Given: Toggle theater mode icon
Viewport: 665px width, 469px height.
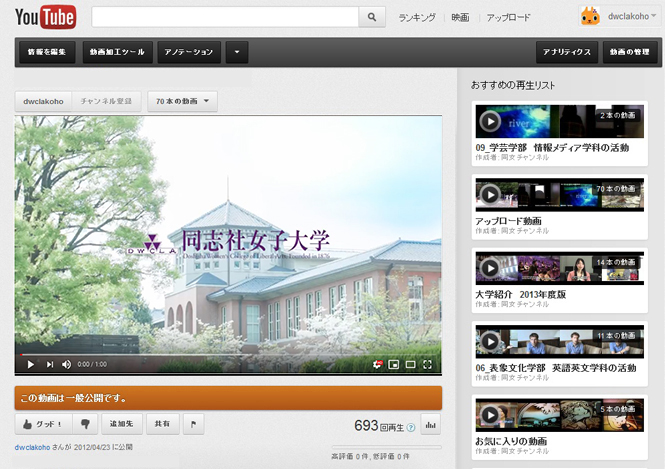Looking at the screenshot, I should pos(411,364).
